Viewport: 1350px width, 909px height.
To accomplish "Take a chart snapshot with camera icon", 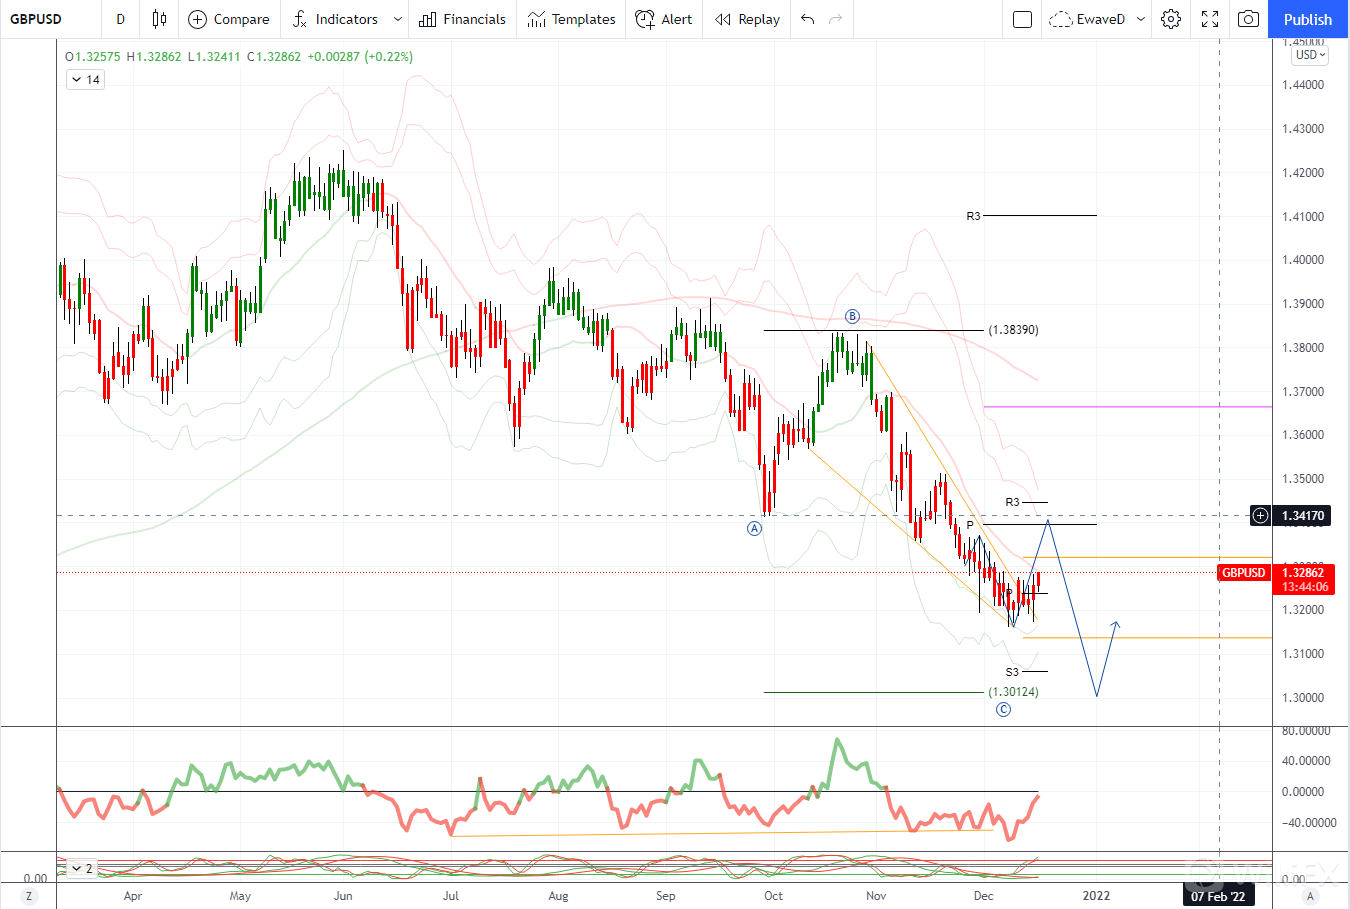I will pos(1248,19).
